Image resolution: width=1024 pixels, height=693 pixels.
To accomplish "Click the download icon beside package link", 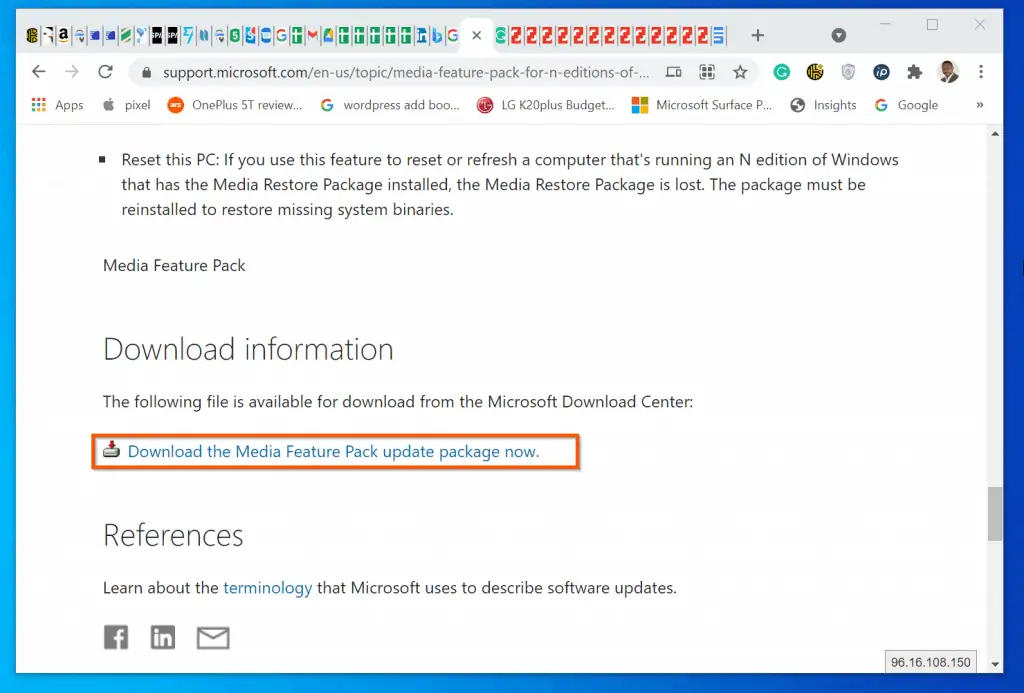I will coord(112,449).
